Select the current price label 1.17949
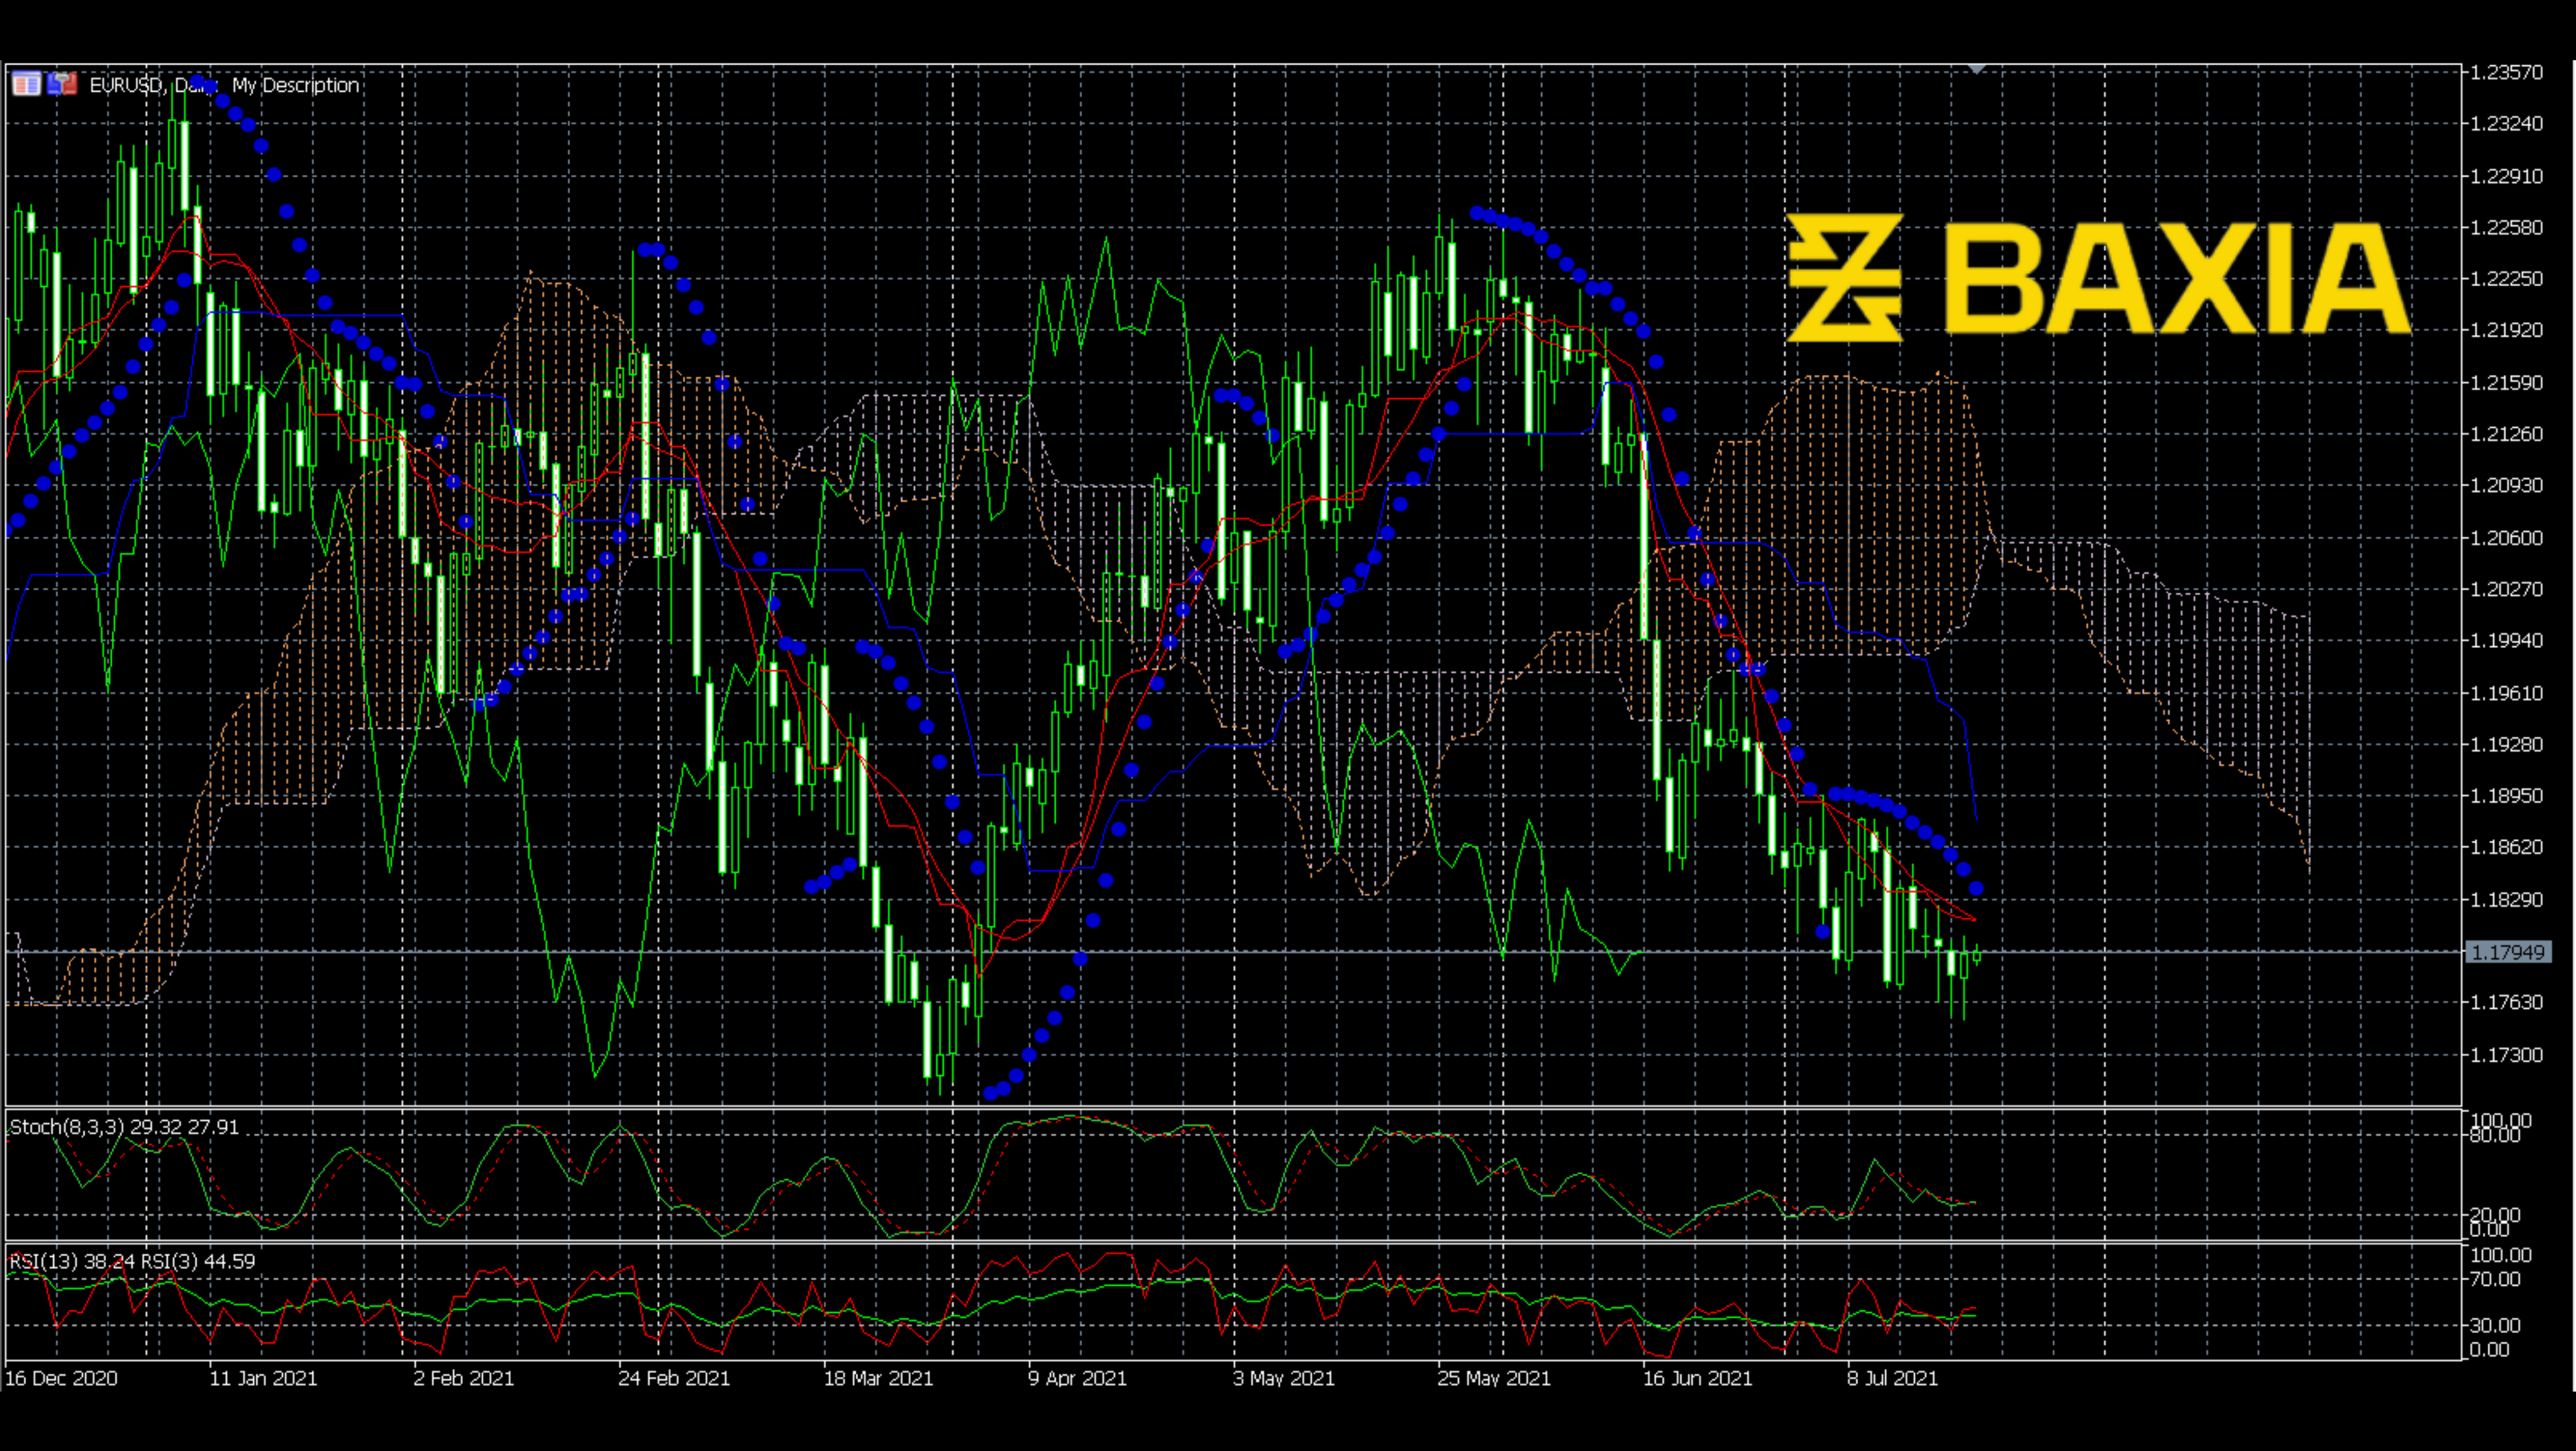Viewport: 2576px width, 1451px height. 2507,952
